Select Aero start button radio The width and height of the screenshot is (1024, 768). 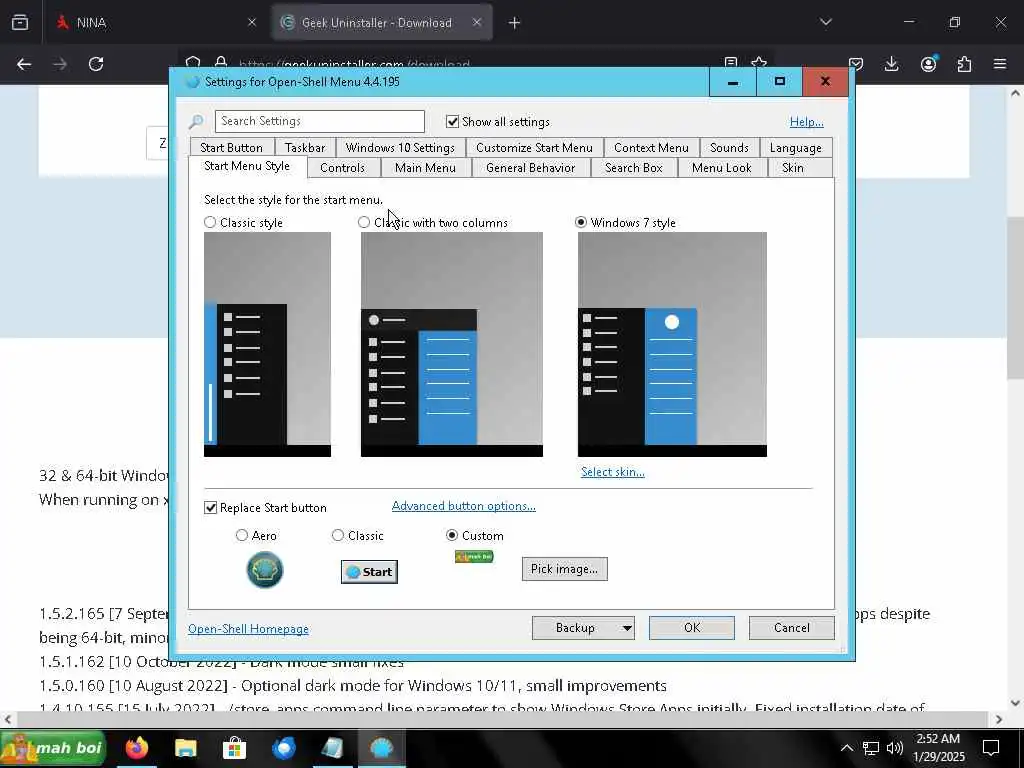click(242, 535)
